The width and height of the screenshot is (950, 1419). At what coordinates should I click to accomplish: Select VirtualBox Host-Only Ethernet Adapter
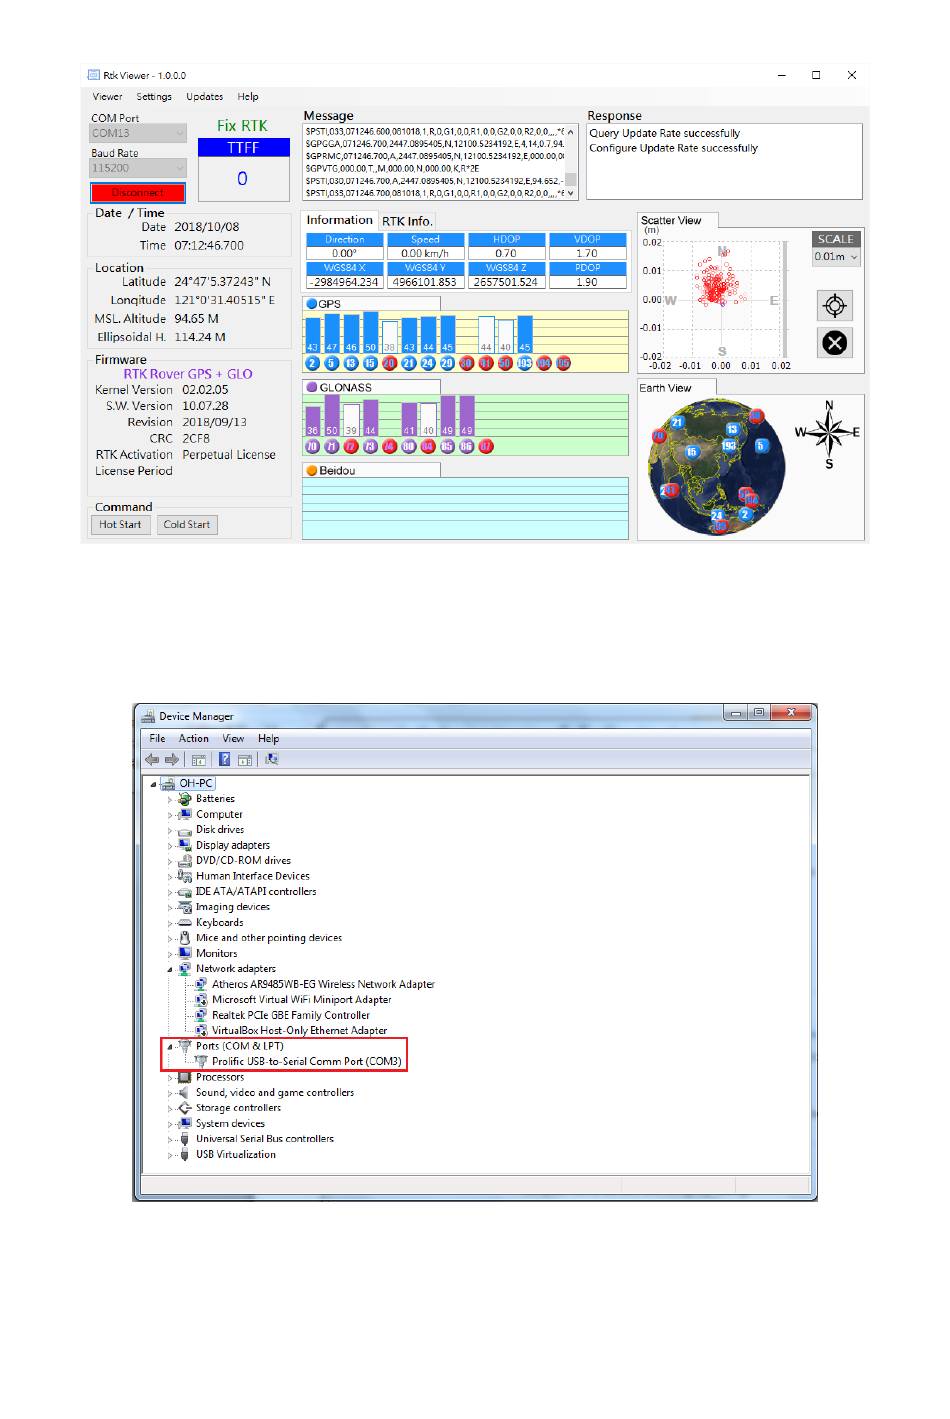click(x=299, y=1031)
